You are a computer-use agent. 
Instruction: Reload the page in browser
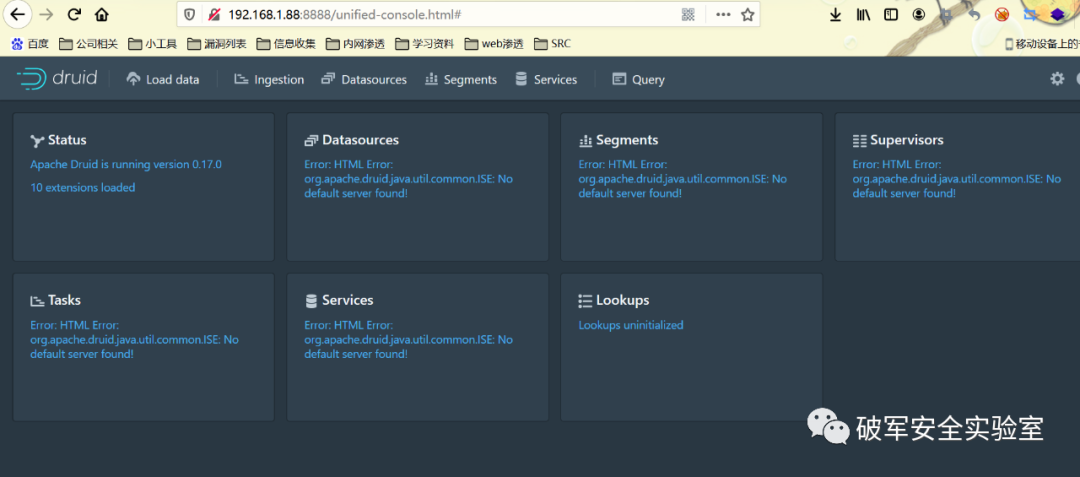(74, 15)
